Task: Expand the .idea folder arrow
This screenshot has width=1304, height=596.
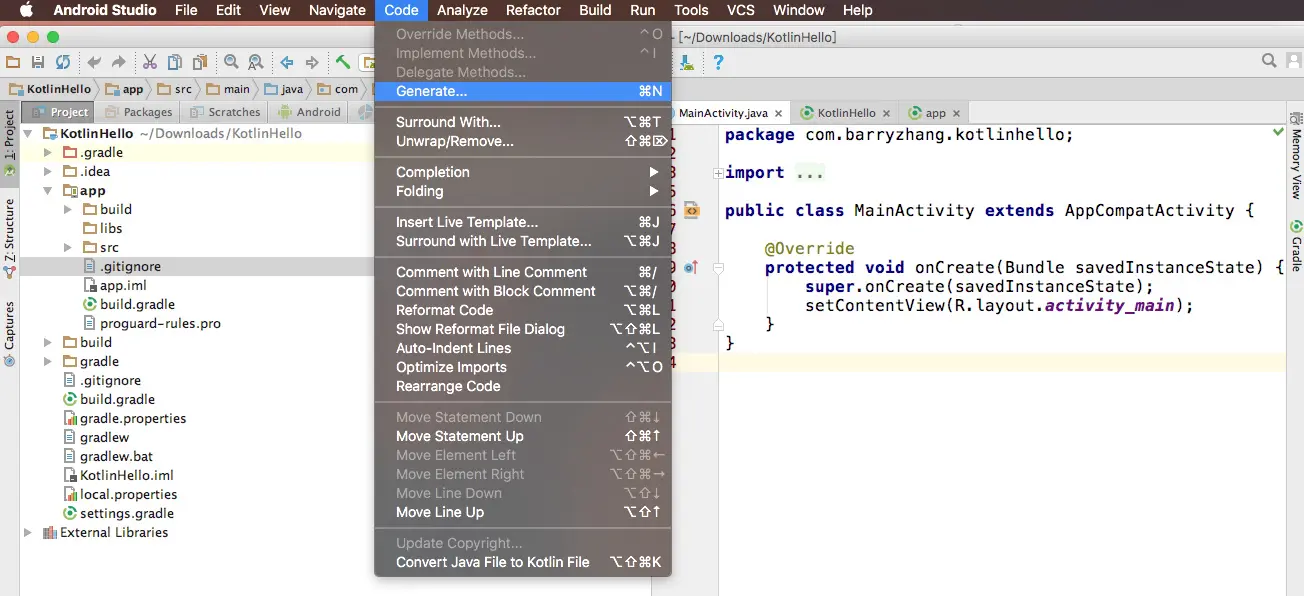Action: (47, 172)
